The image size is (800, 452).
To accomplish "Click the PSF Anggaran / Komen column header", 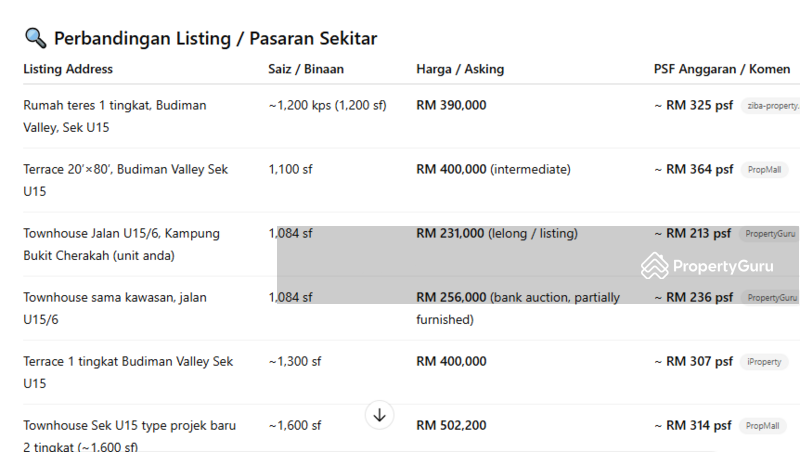I will (722, 69).
